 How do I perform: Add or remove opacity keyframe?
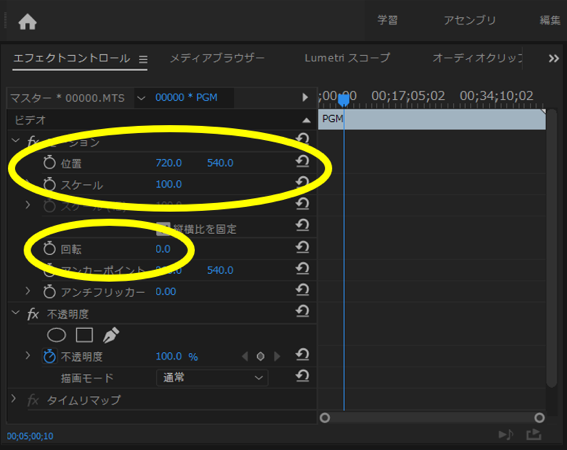click(x=260, y=357)
